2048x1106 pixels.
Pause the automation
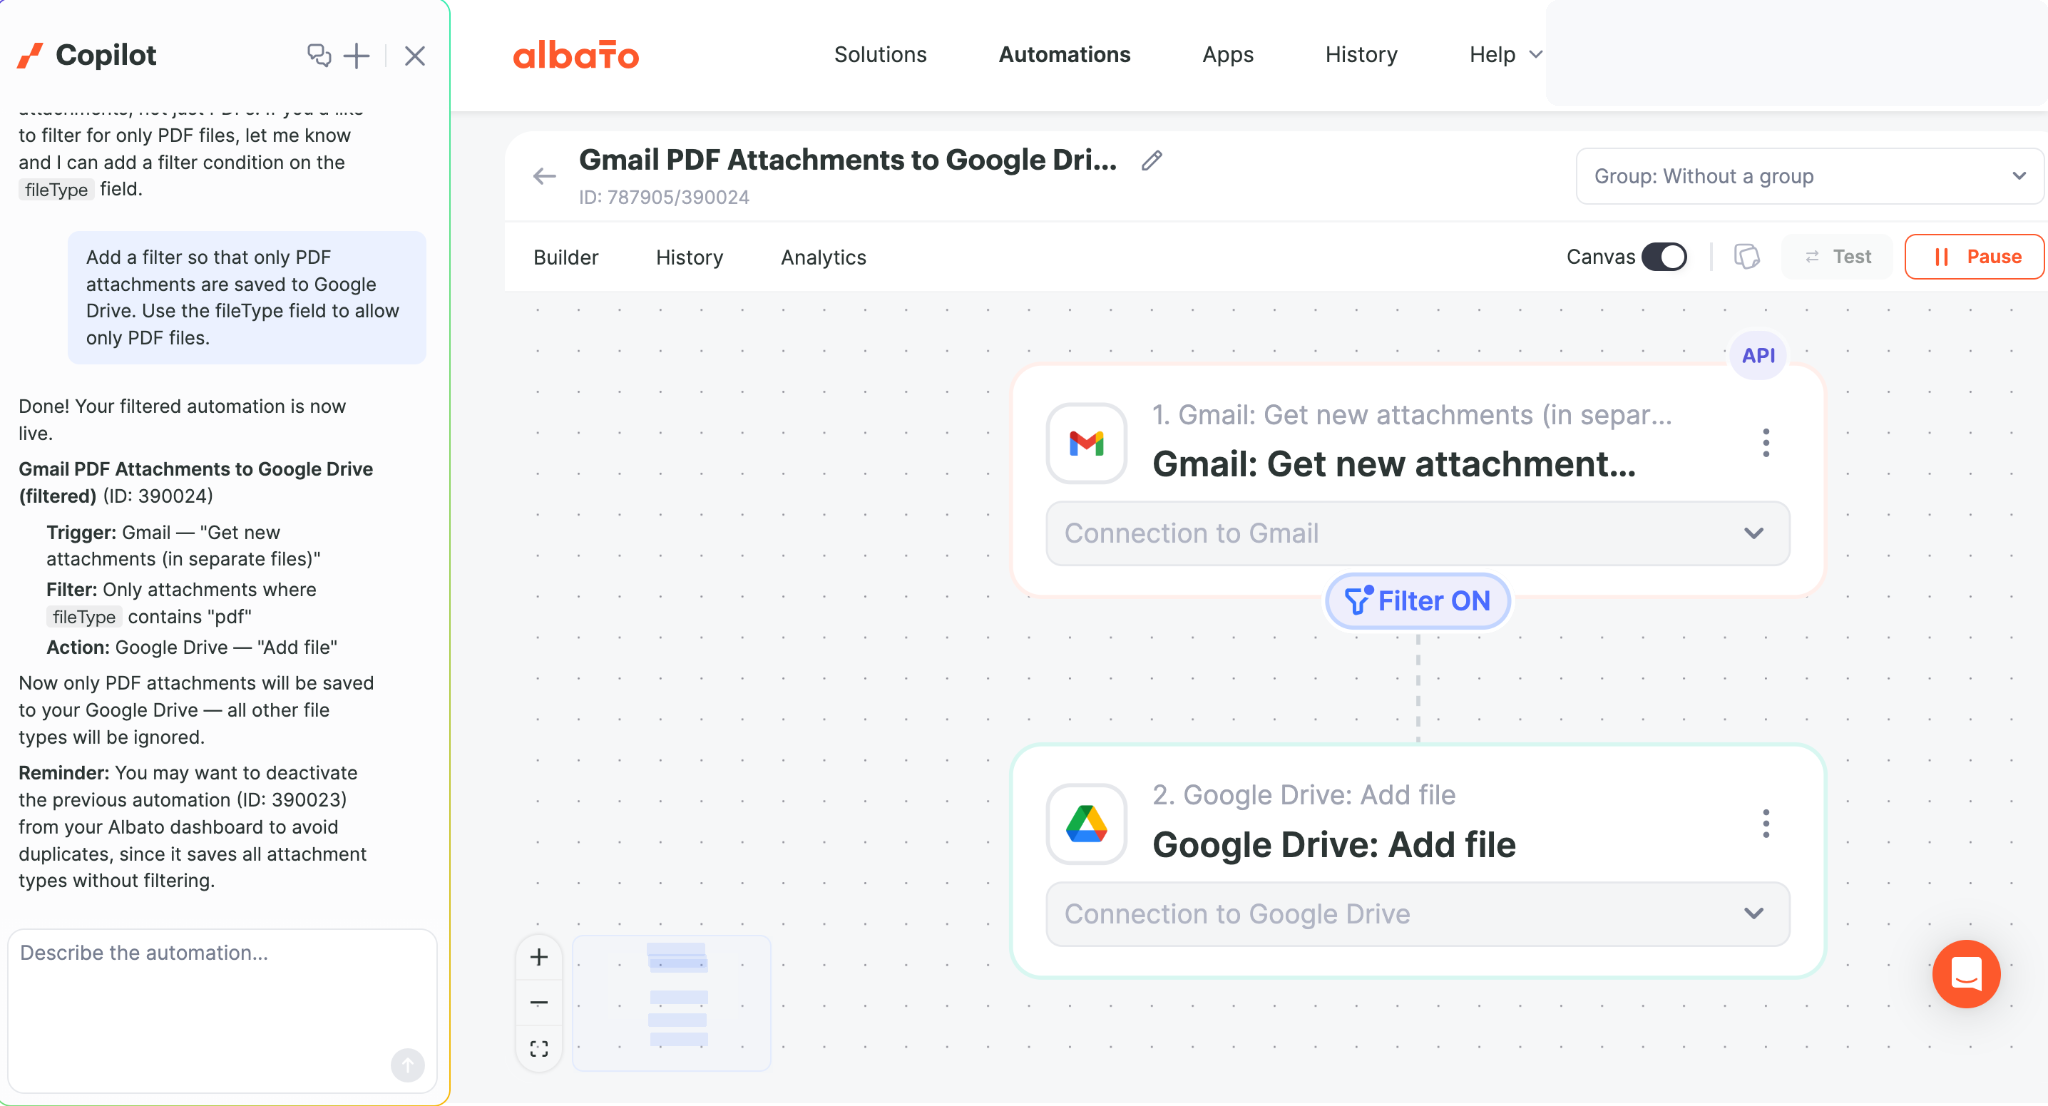(x=1974, y=257)
